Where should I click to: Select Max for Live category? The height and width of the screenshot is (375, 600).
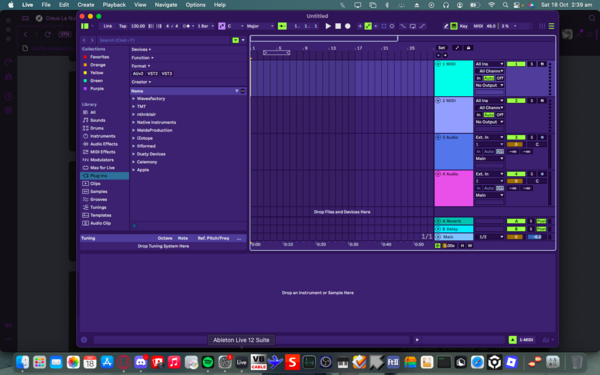pos(102,168)
